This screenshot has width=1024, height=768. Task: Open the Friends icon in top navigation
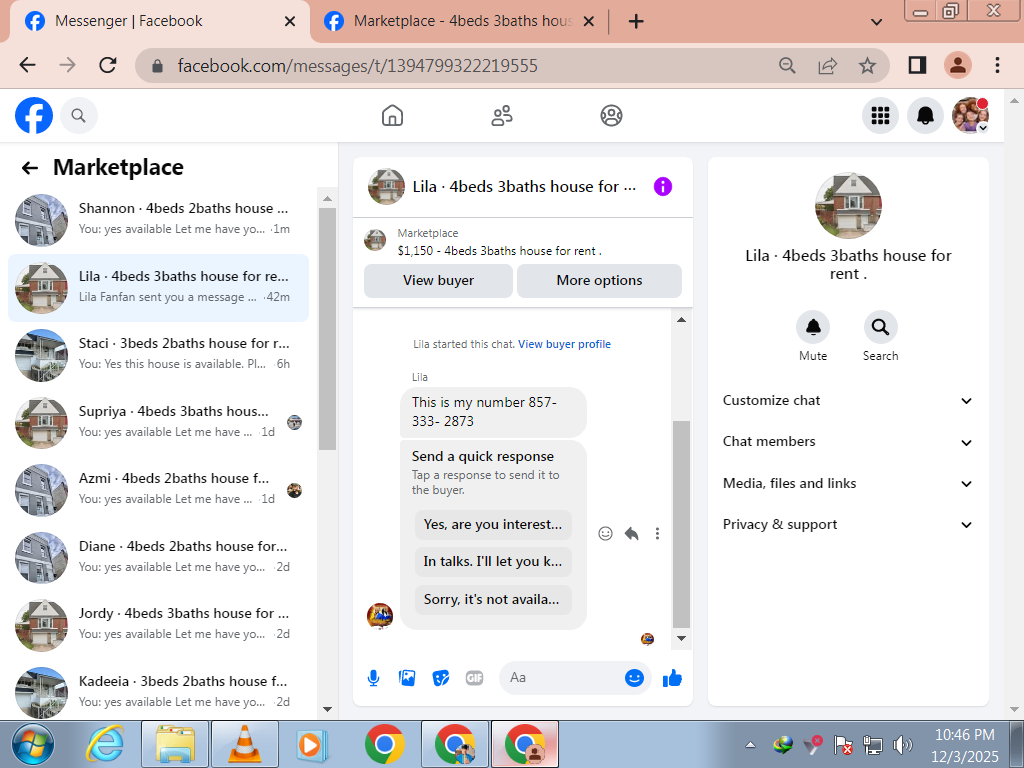(502, 116)
